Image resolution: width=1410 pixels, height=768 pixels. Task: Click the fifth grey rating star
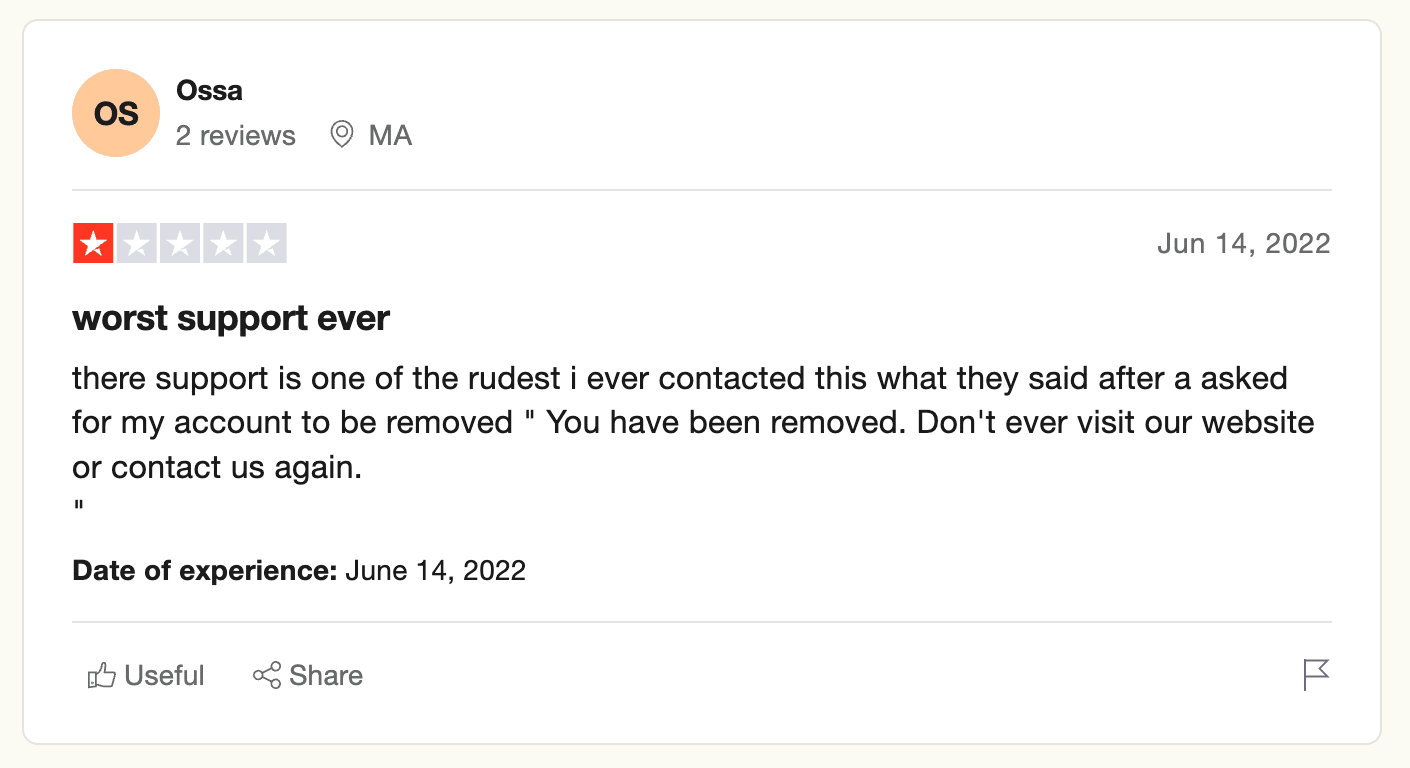266,243
